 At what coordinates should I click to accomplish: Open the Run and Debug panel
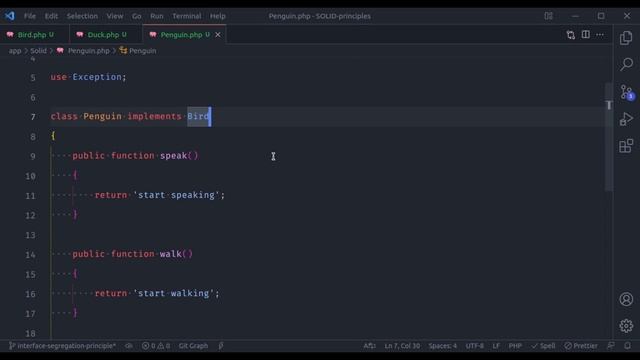tap(626, 119)
